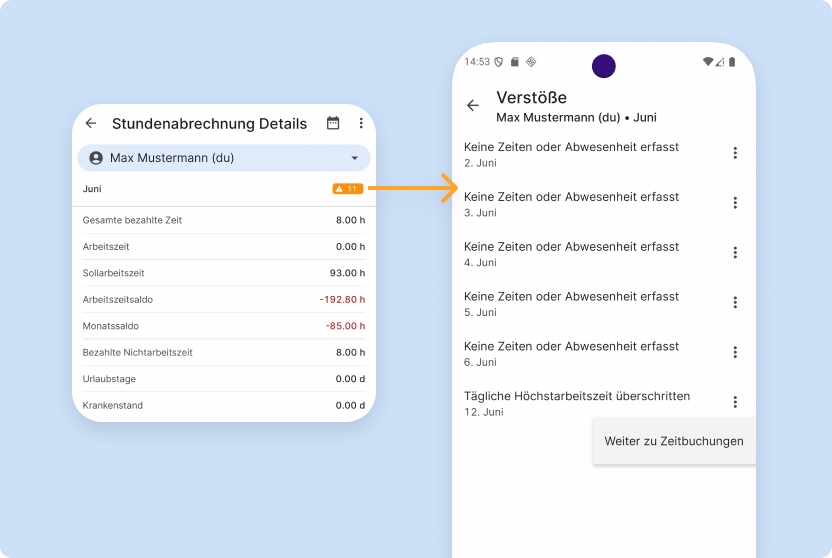Tap Wi-Fi icon in phone status bar

point(707,62)
